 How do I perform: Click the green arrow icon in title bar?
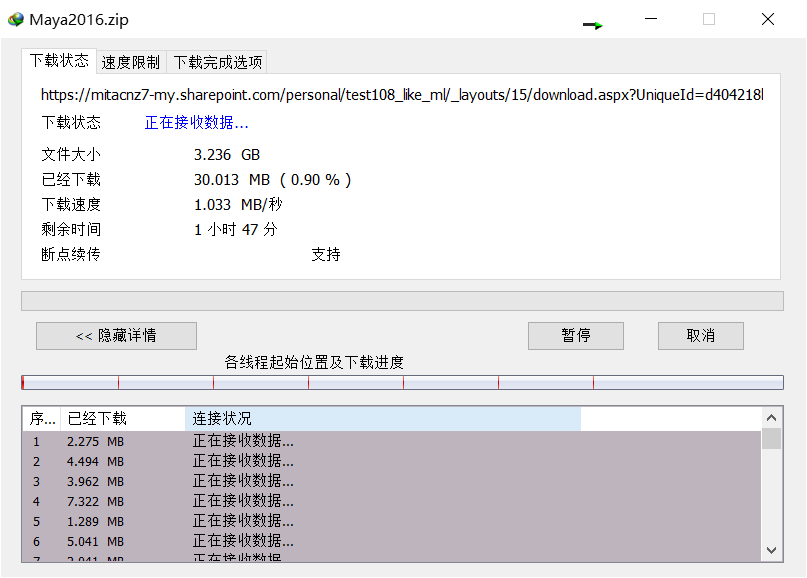[593, 25]
